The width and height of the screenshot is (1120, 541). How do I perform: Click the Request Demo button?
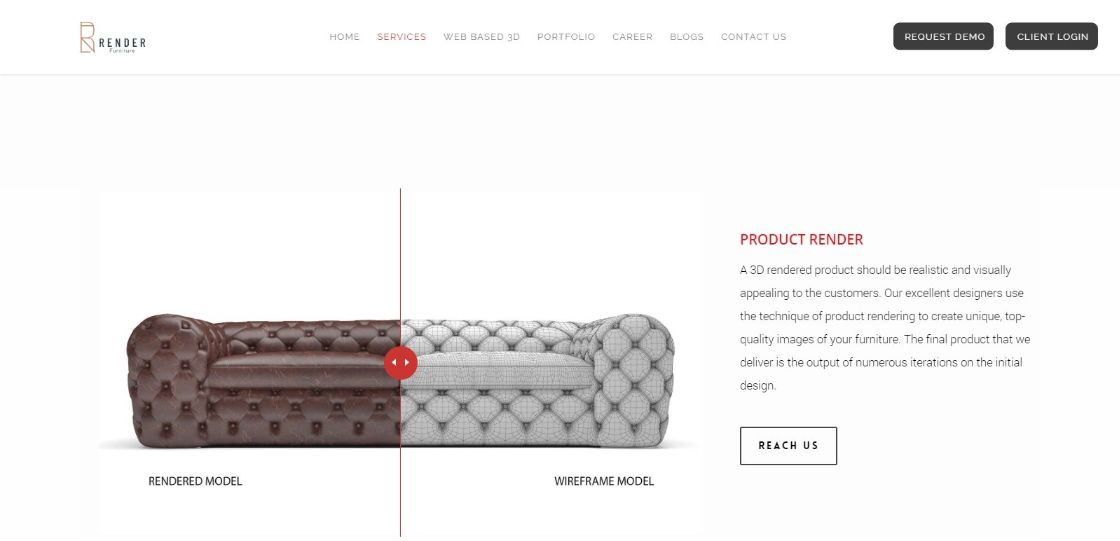point(943,36)
